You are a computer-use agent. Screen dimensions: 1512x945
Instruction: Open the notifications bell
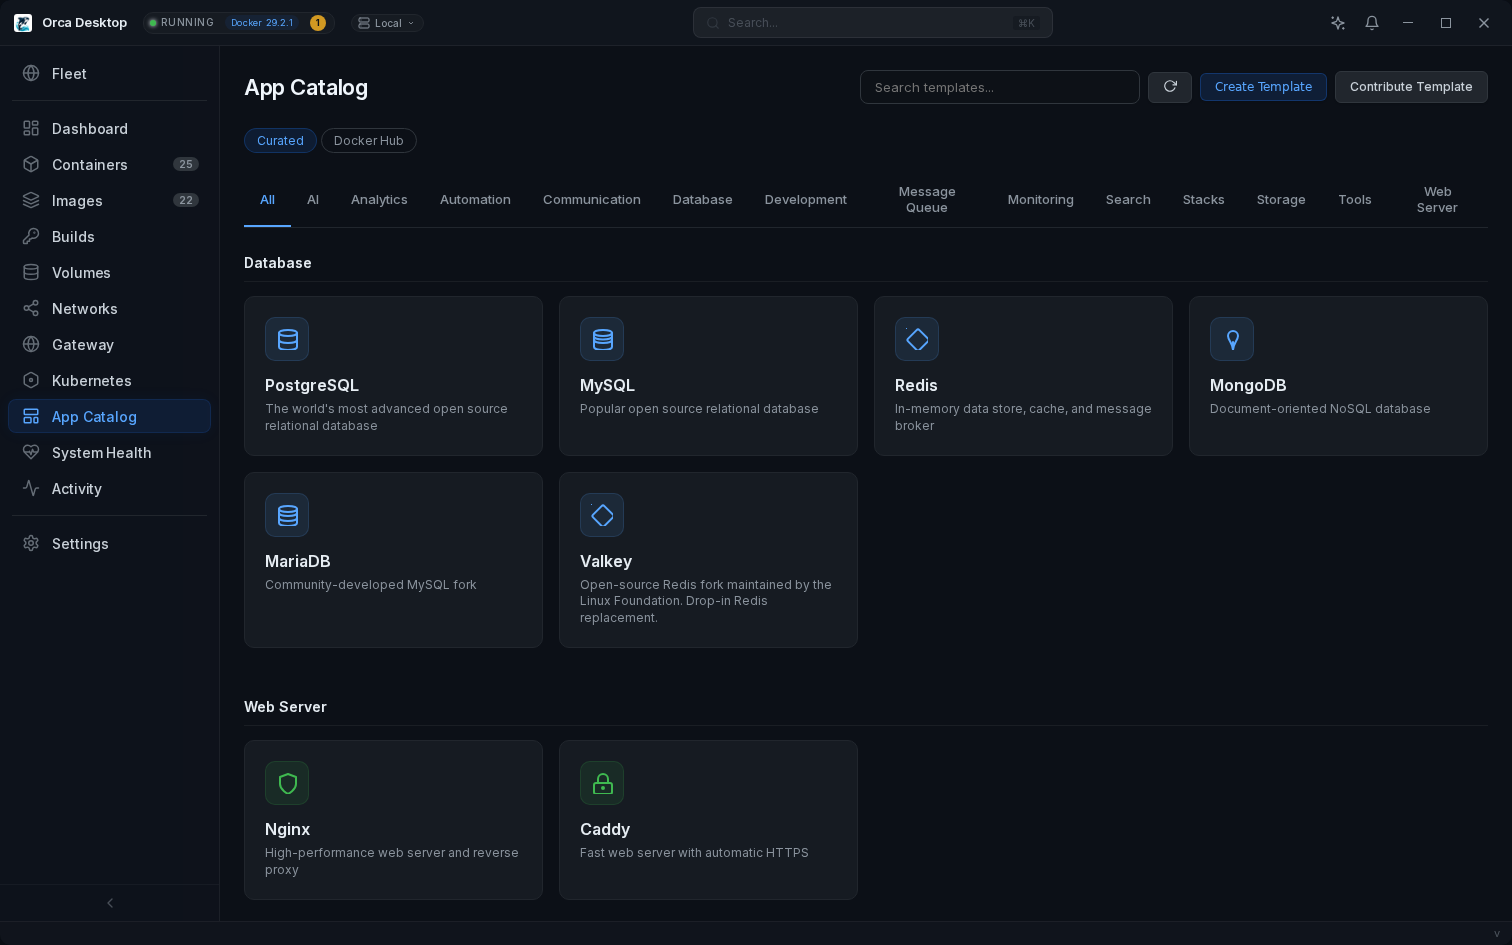coord(1372,23)
